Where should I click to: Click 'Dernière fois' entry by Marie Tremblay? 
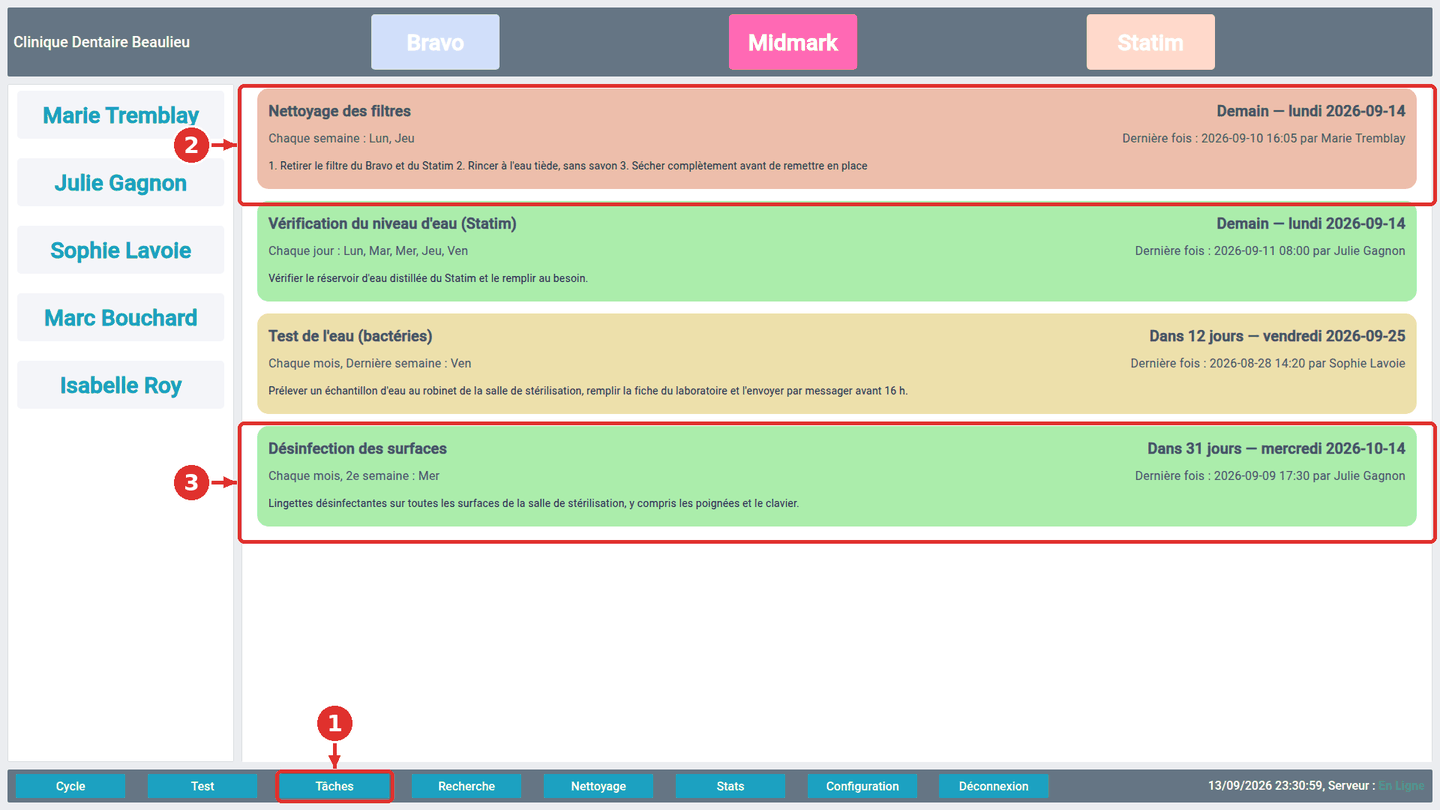click(1264, 138)
